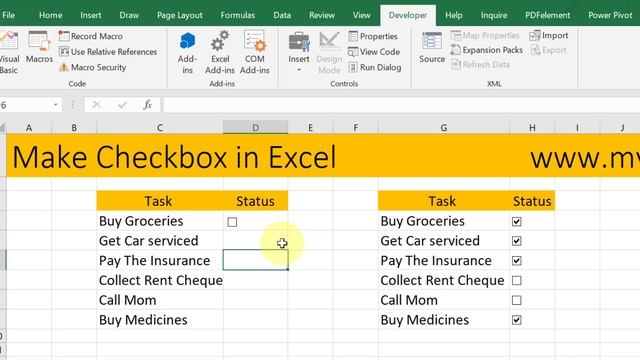Switch to the Insert ribbon tab
This screenshot has width=640, height=360.
(91, 15)
